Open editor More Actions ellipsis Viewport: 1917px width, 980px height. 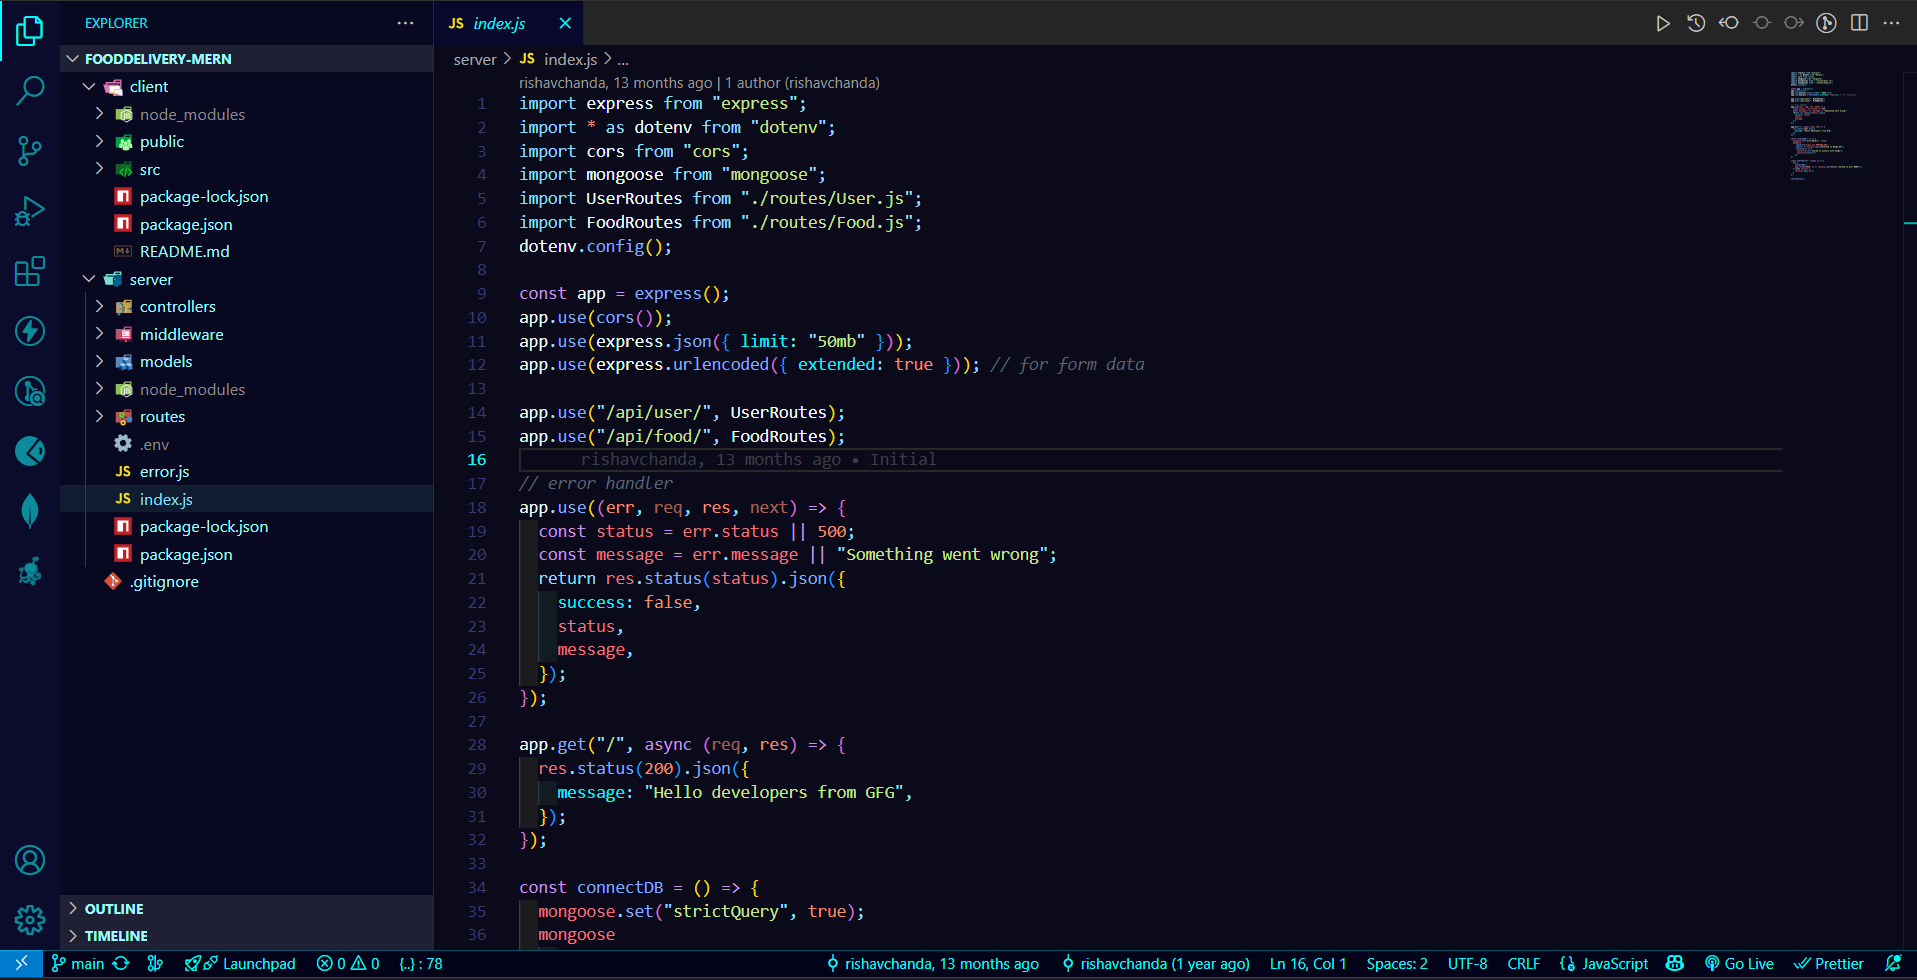1891,23
